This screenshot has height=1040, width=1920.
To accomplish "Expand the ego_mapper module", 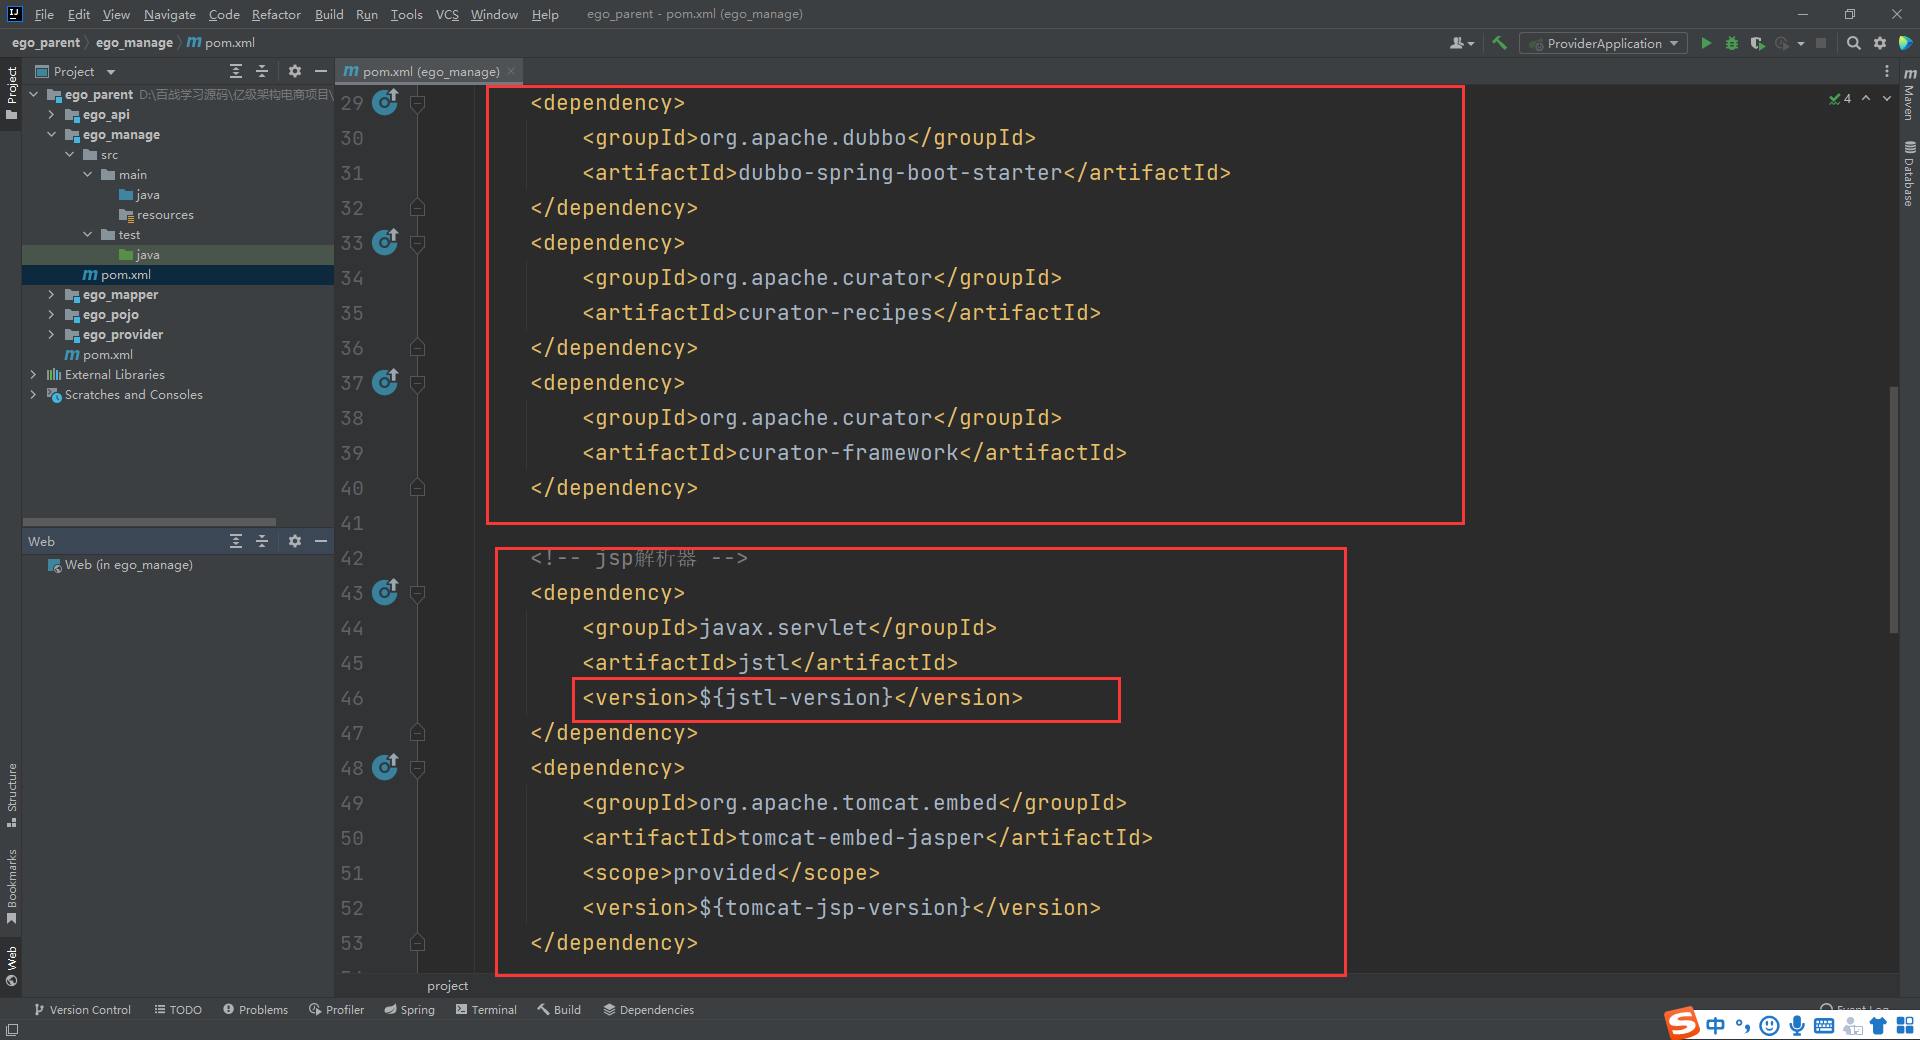I will [51, 294].
